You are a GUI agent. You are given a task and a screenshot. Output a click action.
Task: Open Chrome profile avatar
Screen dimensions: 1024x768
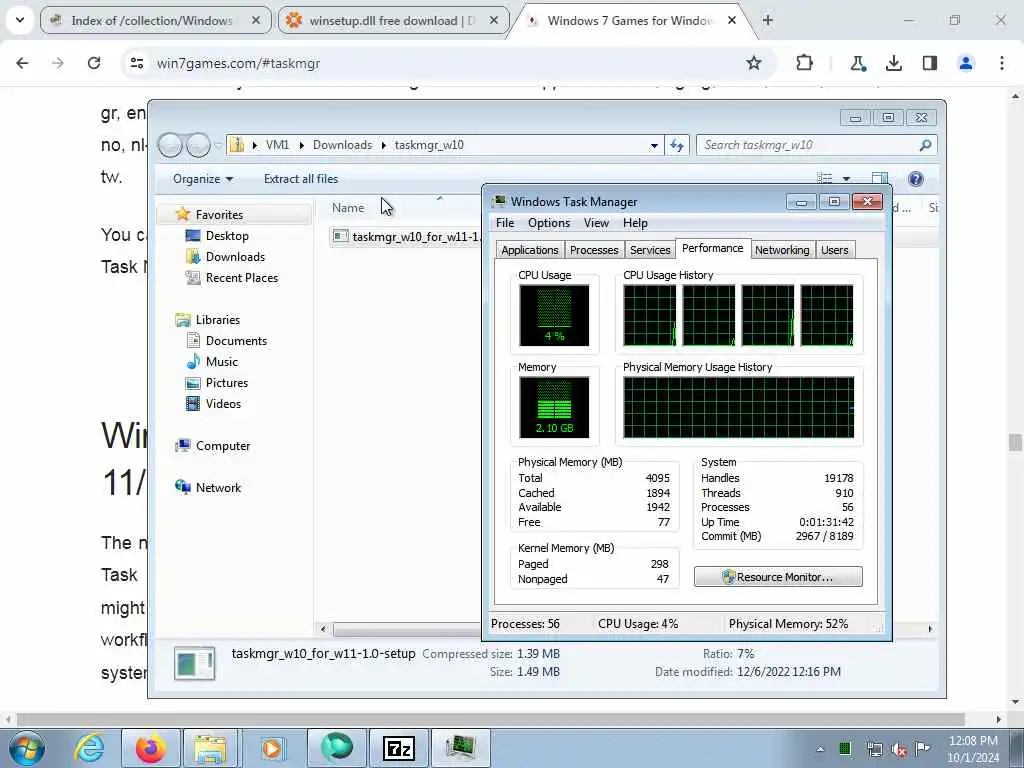[x=965, y=63]
